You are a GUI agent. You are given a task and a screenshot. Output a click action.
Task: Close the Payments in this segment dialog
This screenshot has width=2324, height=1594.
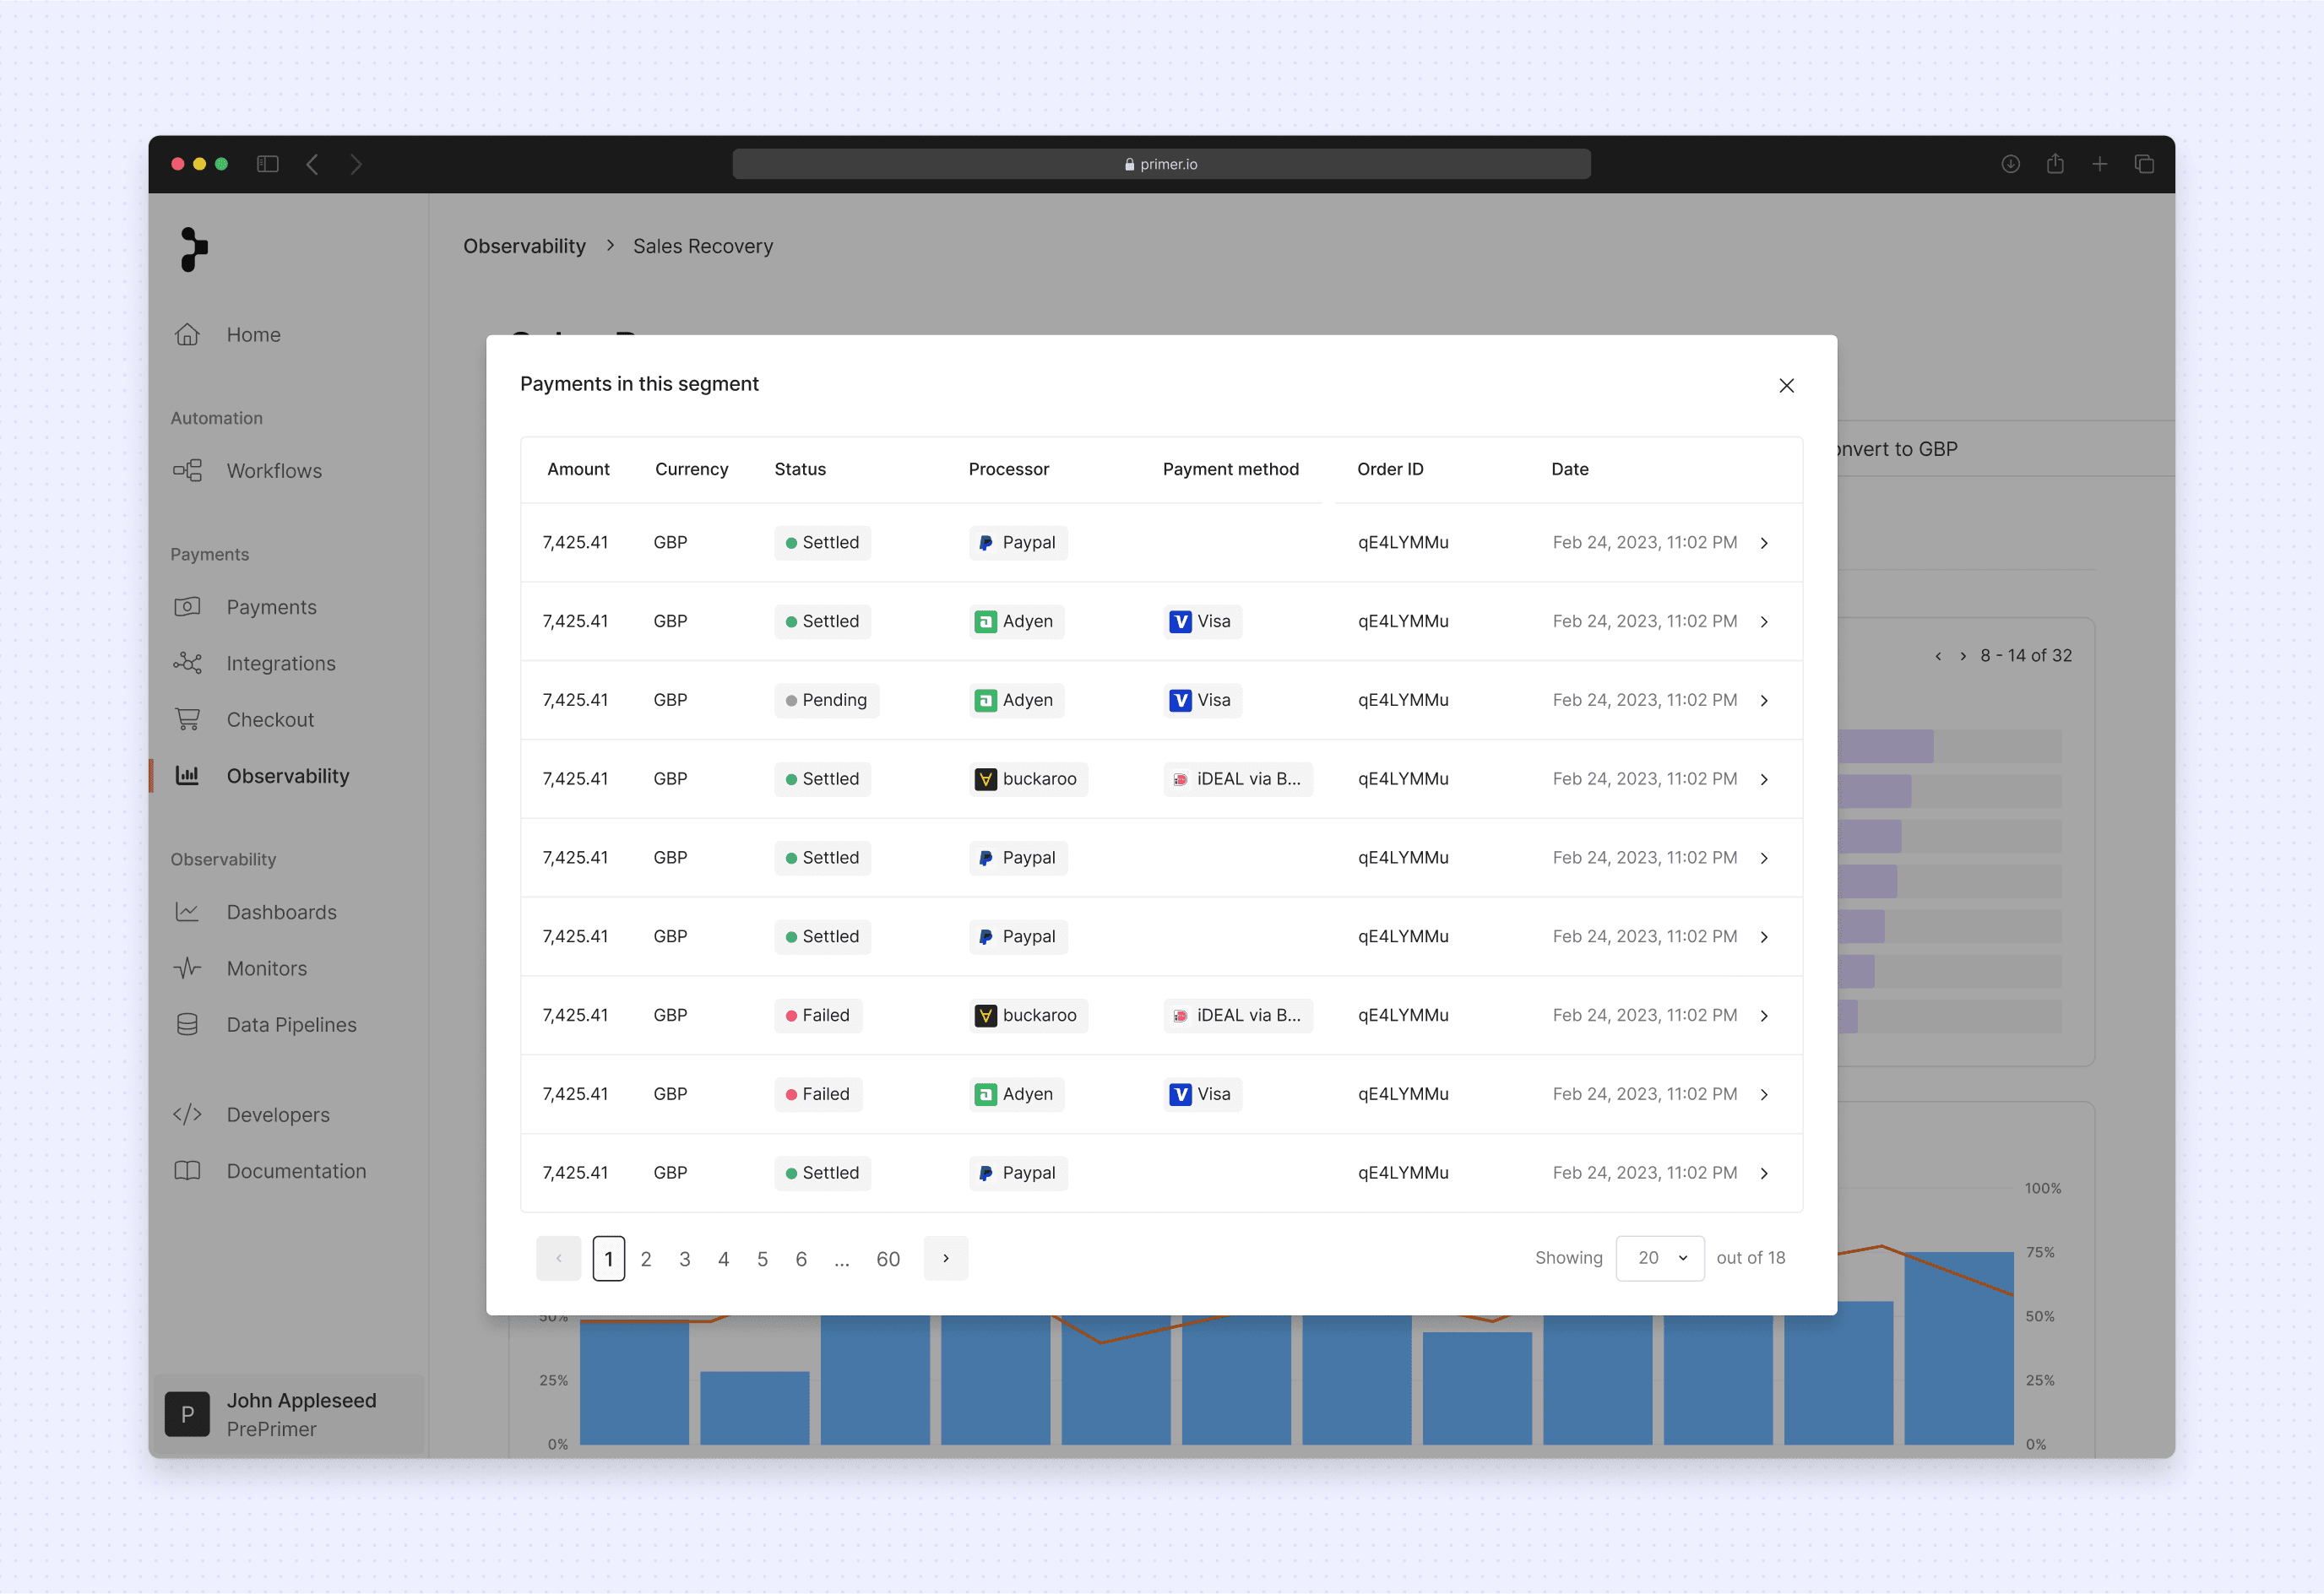coord(1786,385)
